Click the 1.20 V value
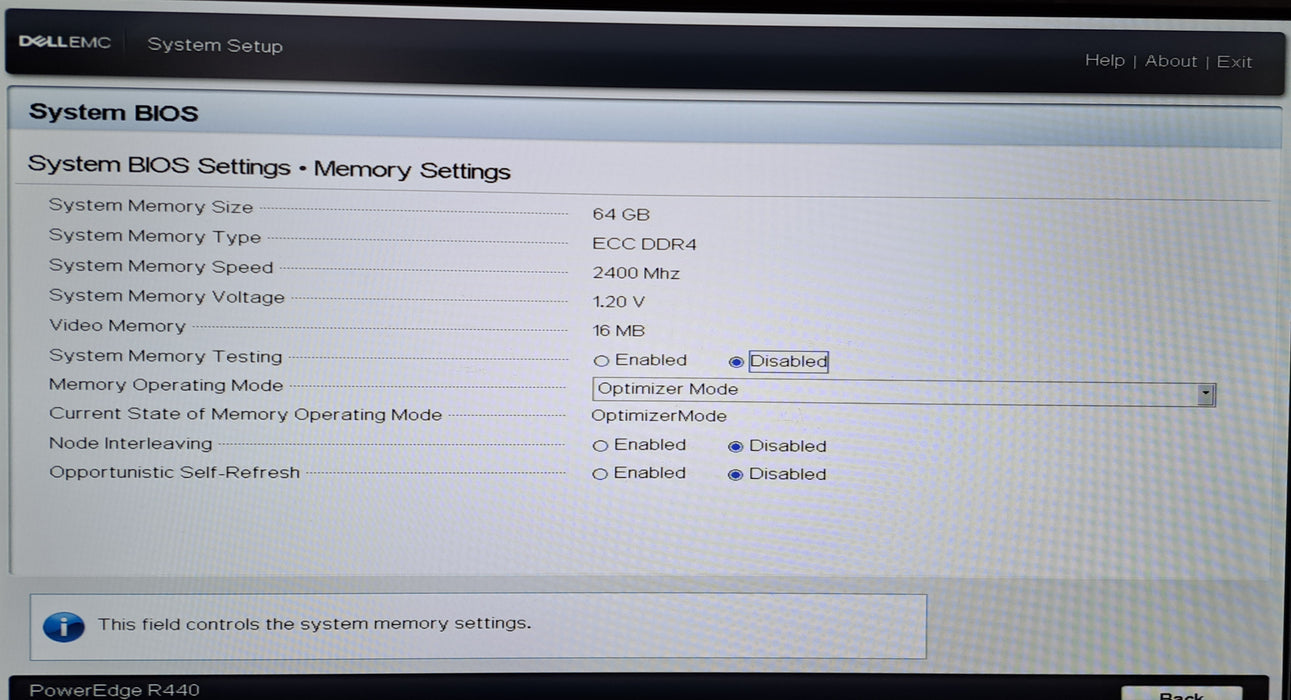The image size is (1291, 700). click(619, 302)
